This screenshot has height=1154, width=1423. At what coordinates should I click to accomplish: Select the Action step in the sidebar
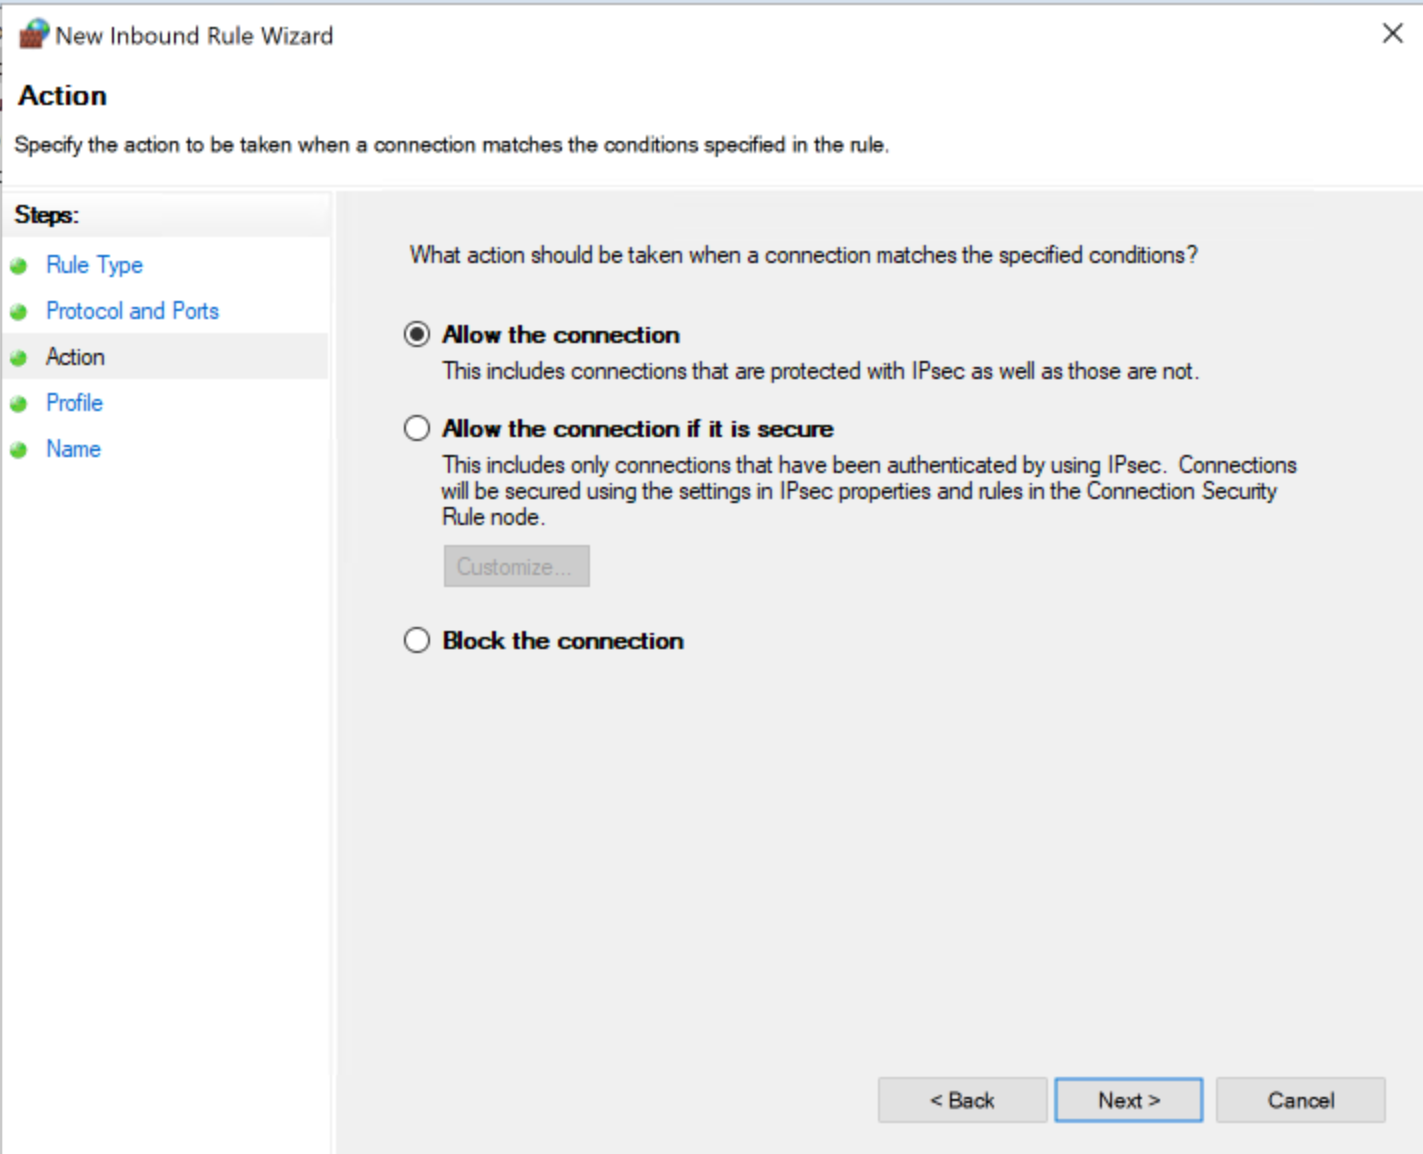click(74, 357)
